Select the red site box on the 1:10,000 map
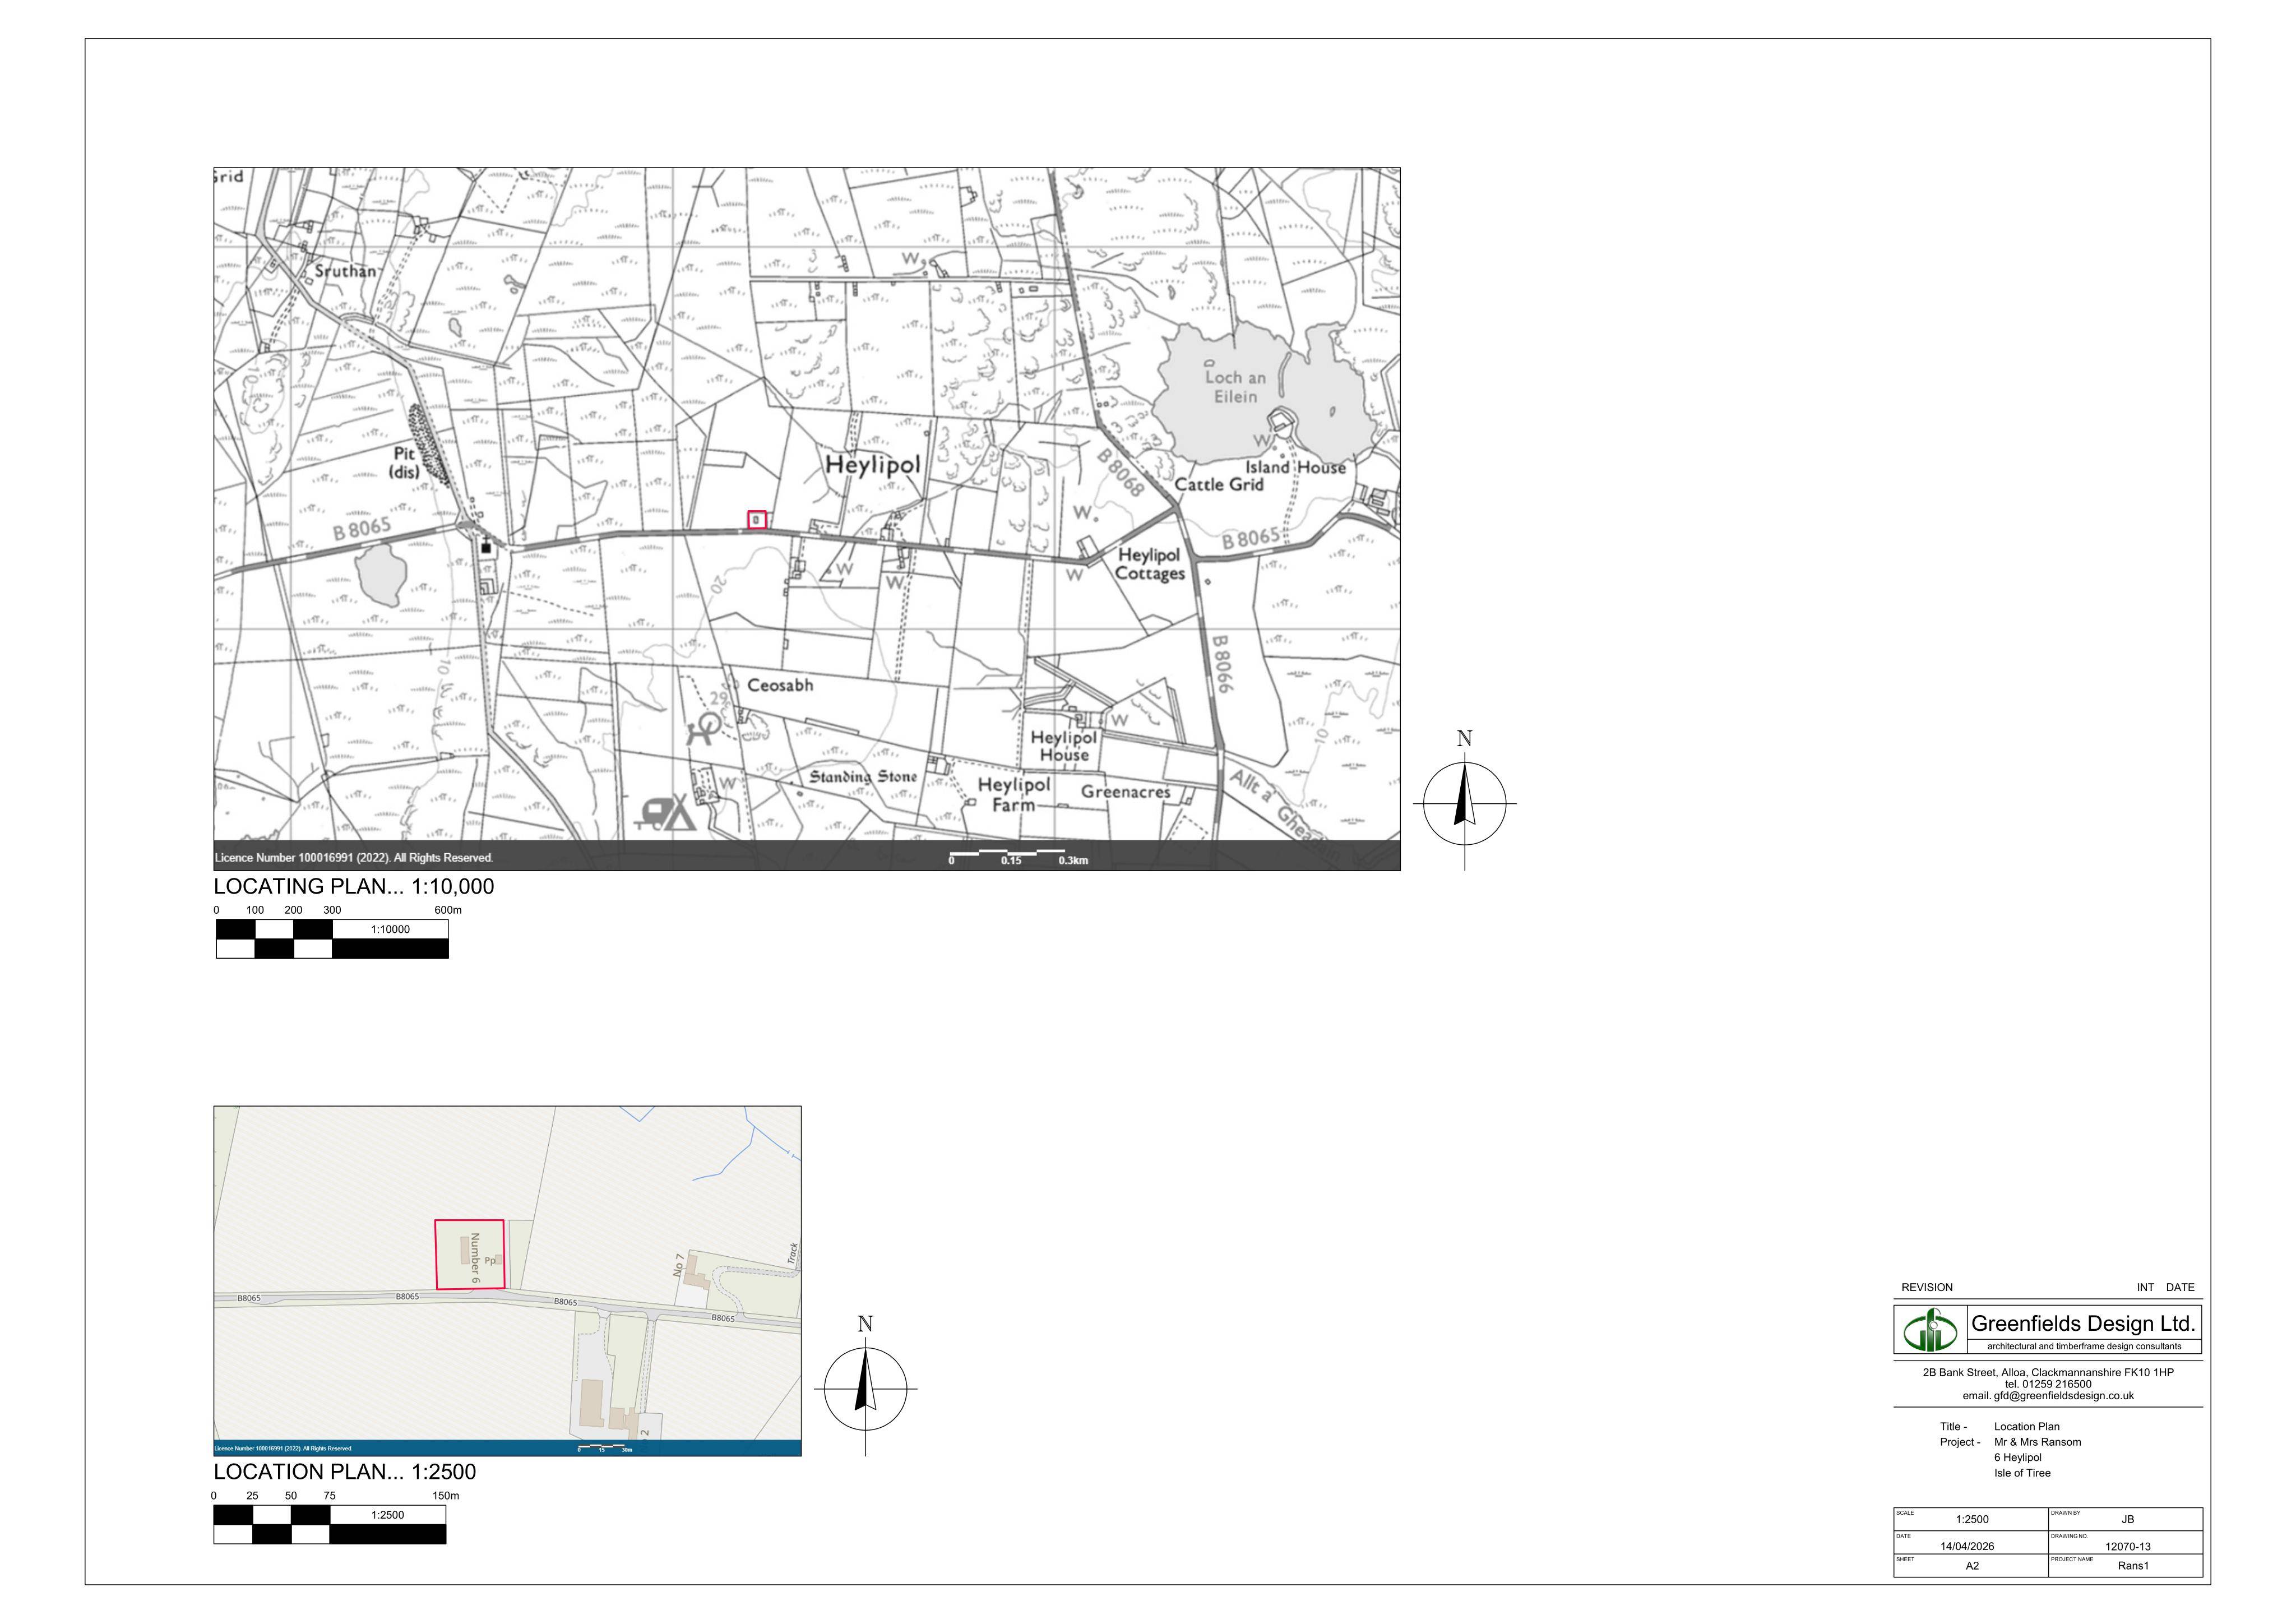This screenshot has height=1624, width=2296. 757,519
